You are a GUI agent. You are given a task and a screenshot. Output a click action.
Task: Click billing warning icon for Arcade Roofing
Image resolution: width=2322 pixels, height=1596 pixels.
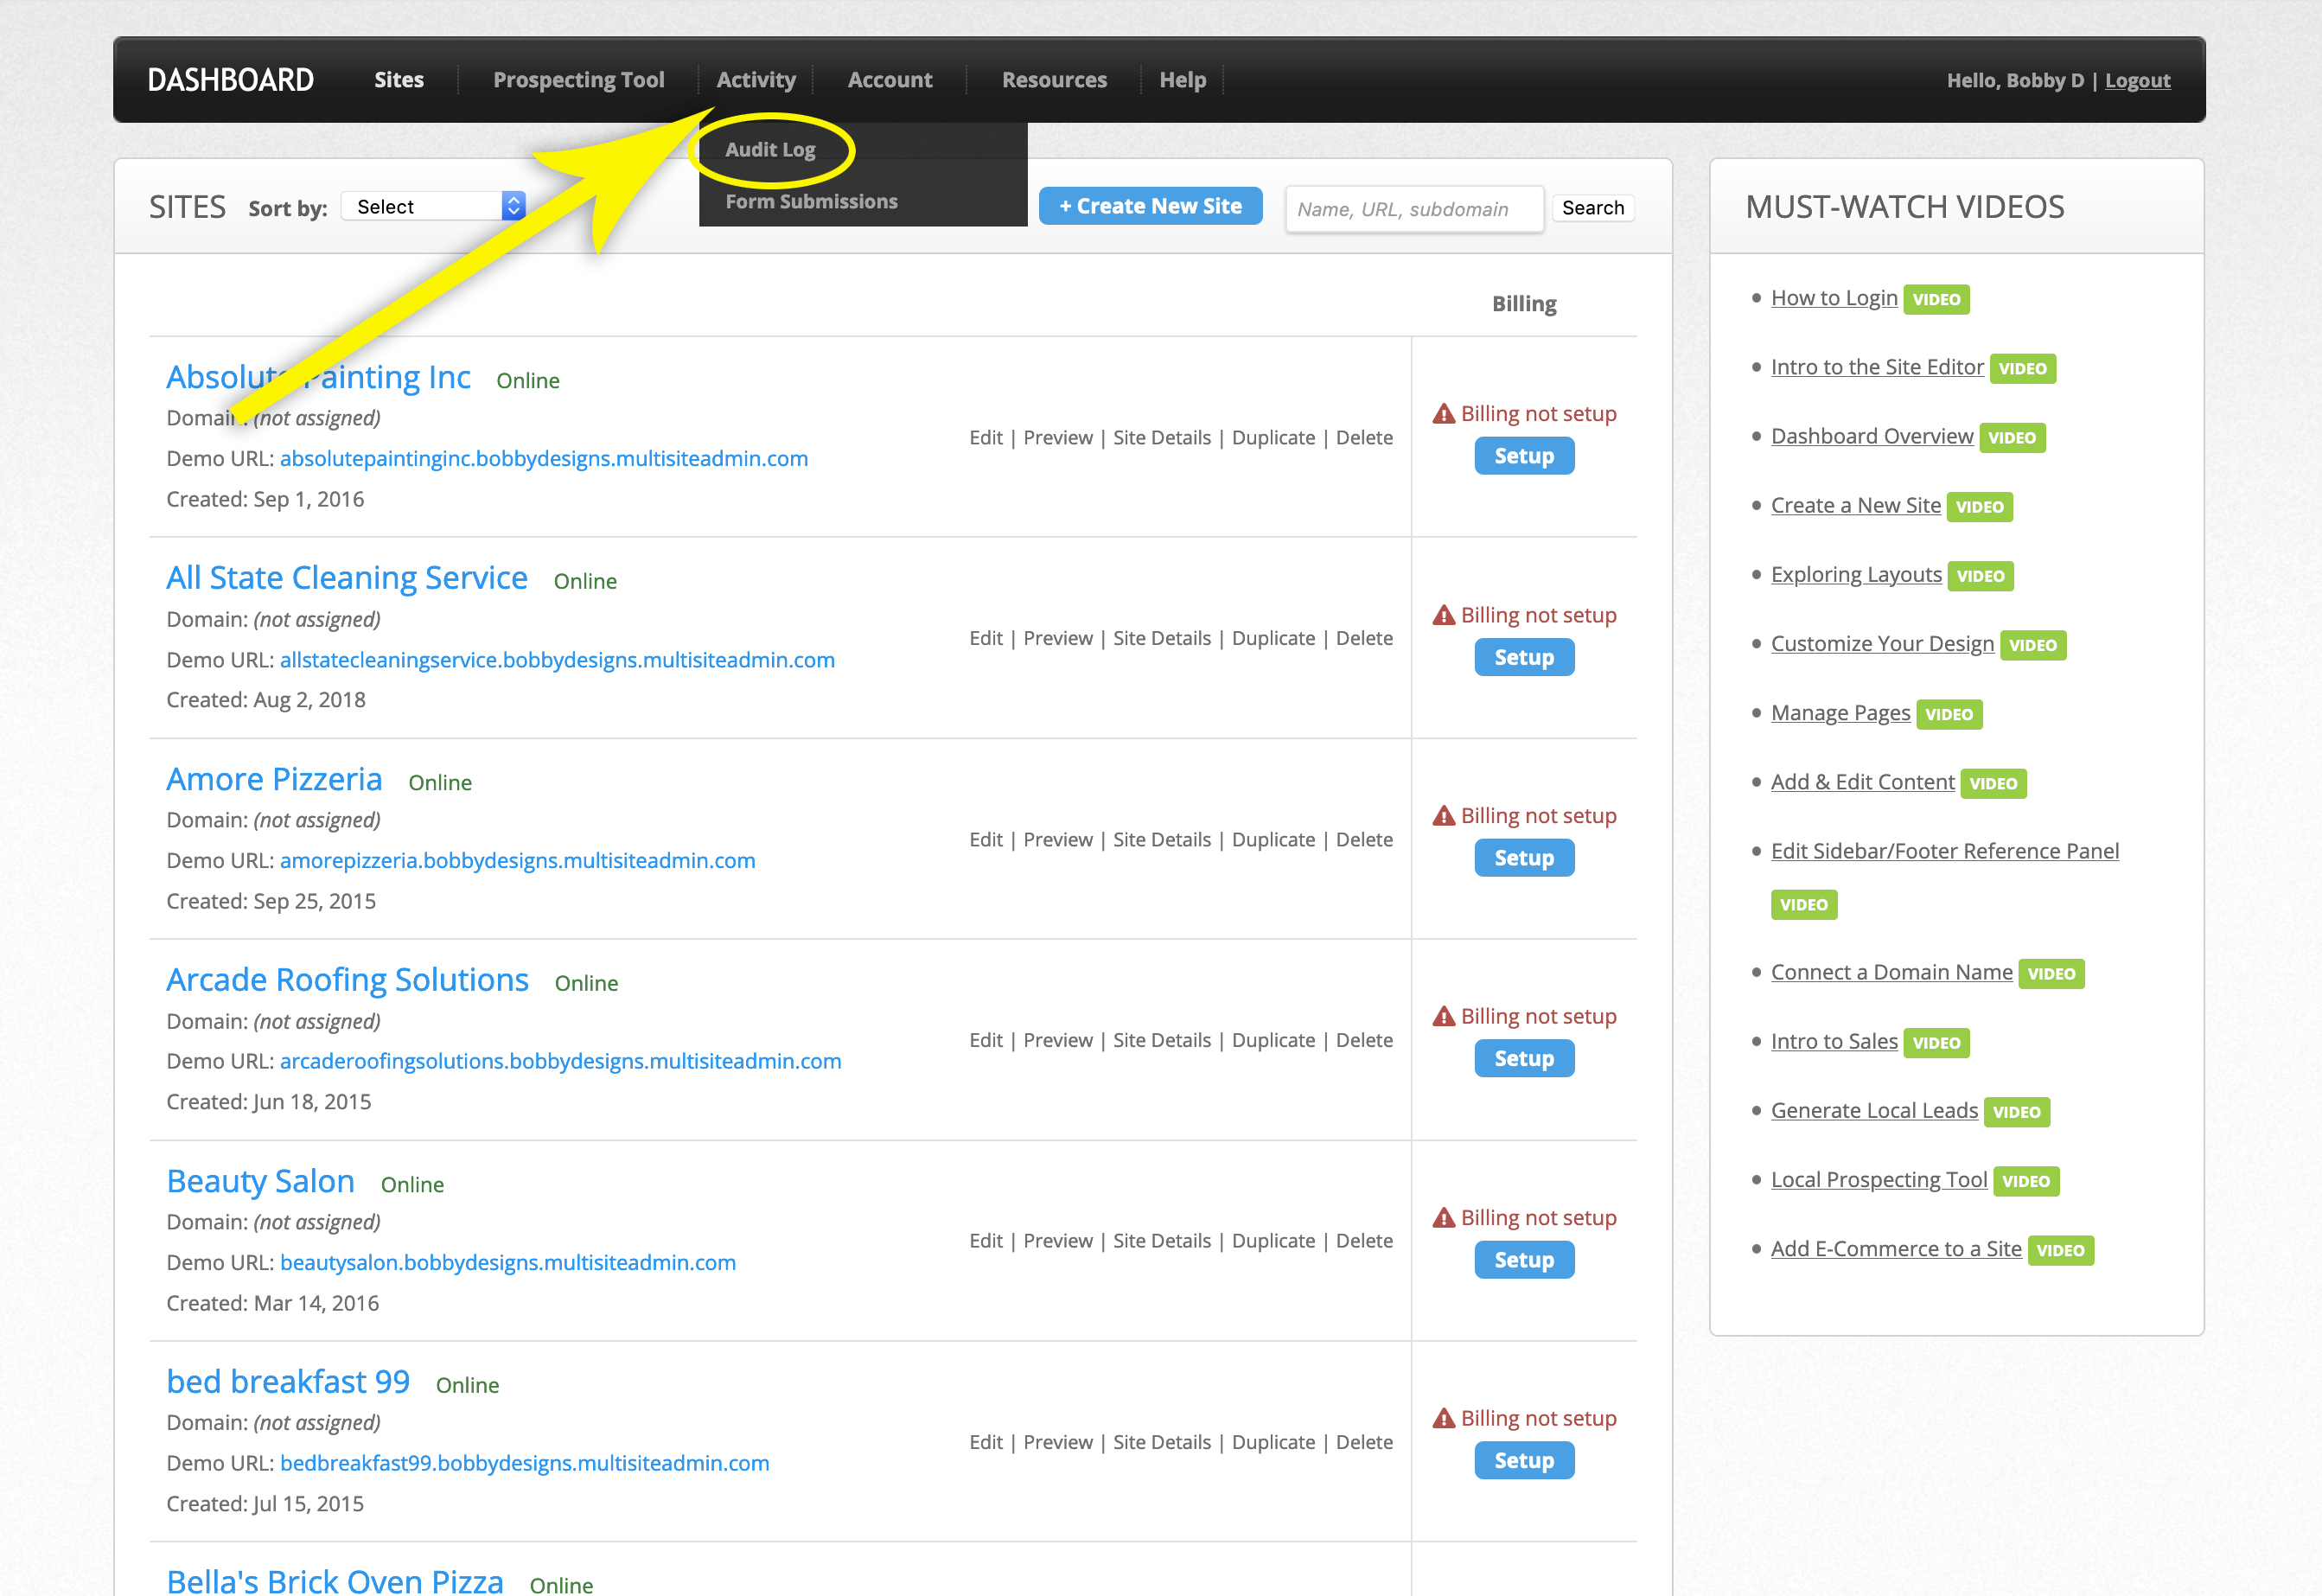click(1444, 1016)
